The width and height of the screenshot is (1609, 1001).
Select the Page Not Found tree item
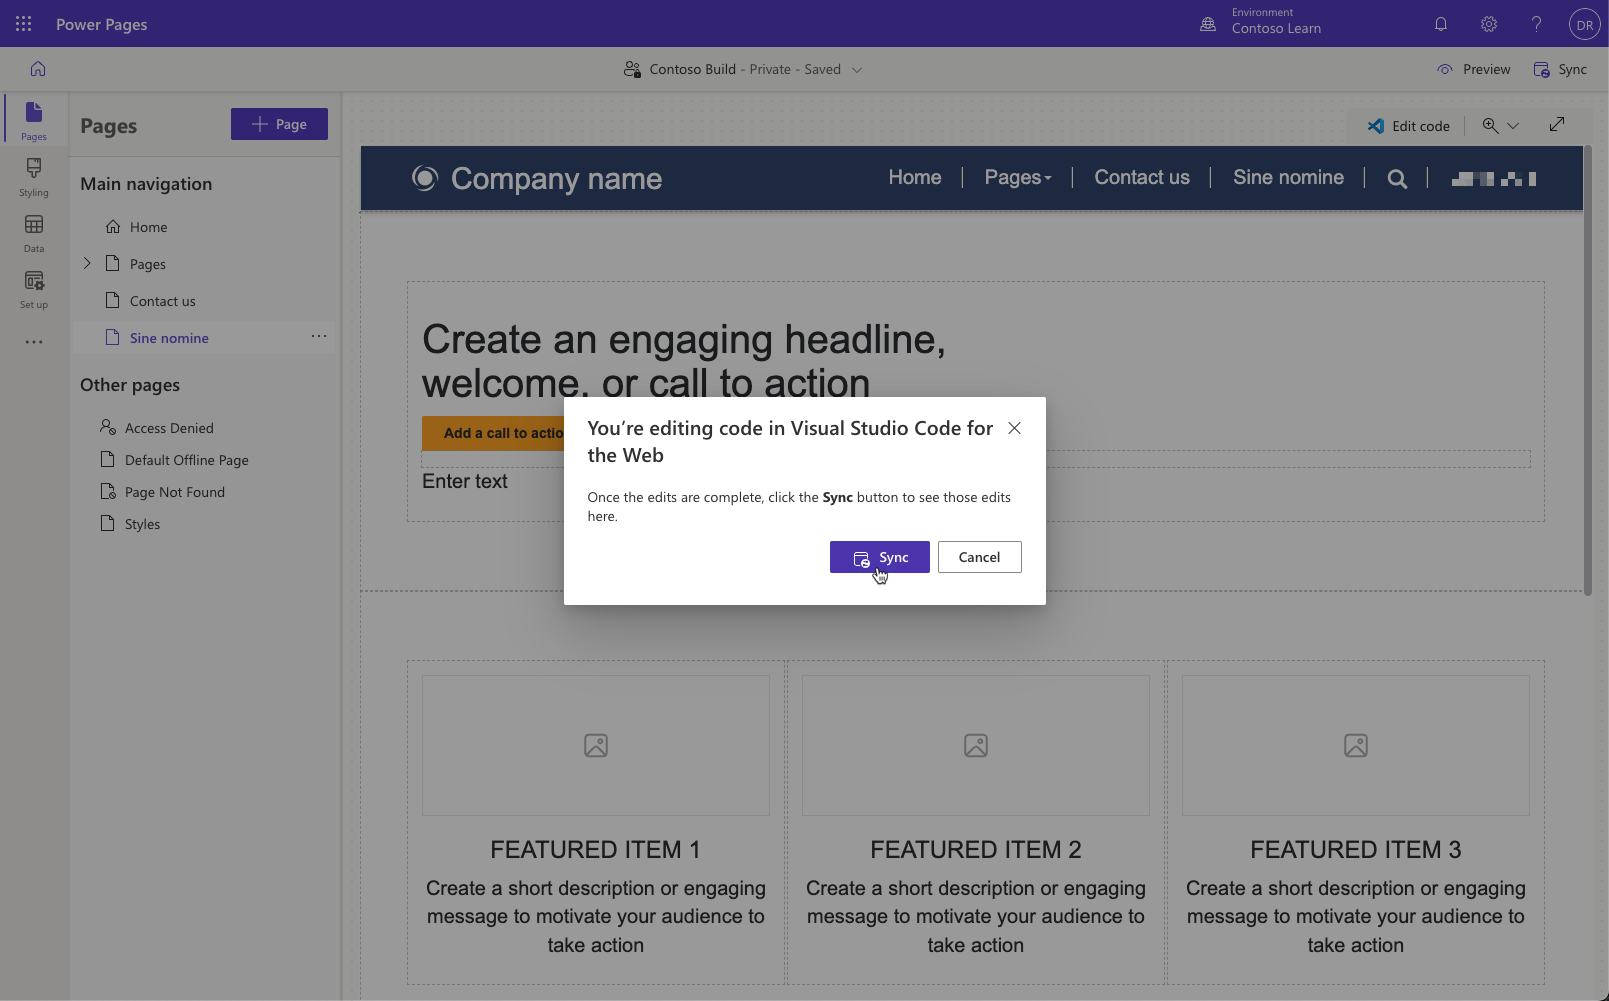pos(176,491)
